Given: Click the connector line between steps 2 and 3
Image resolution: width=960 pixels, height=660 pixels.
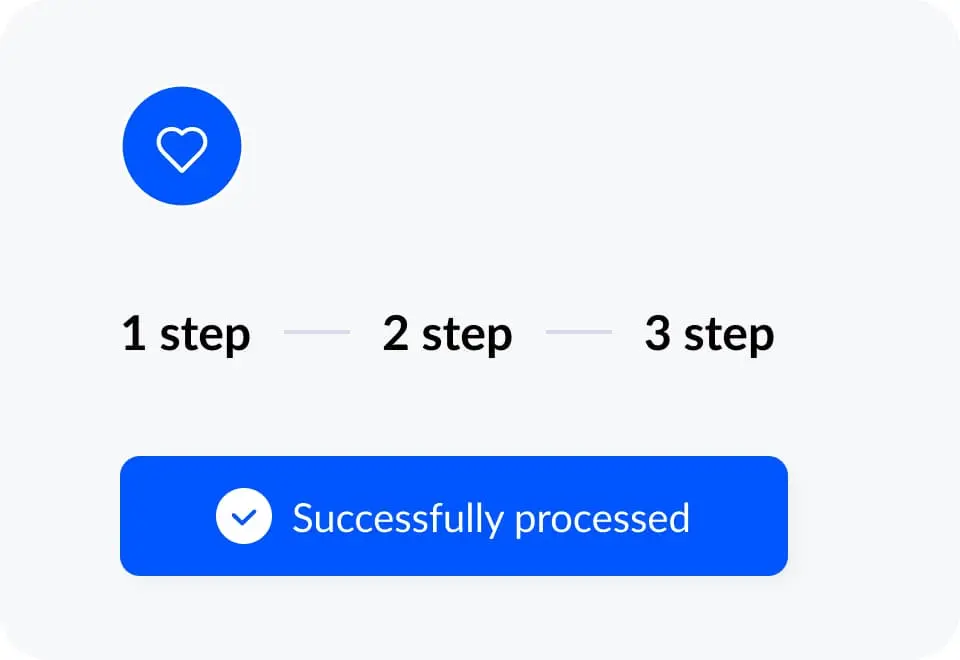Looking at the screenshot, I should (x=579, y=331).
